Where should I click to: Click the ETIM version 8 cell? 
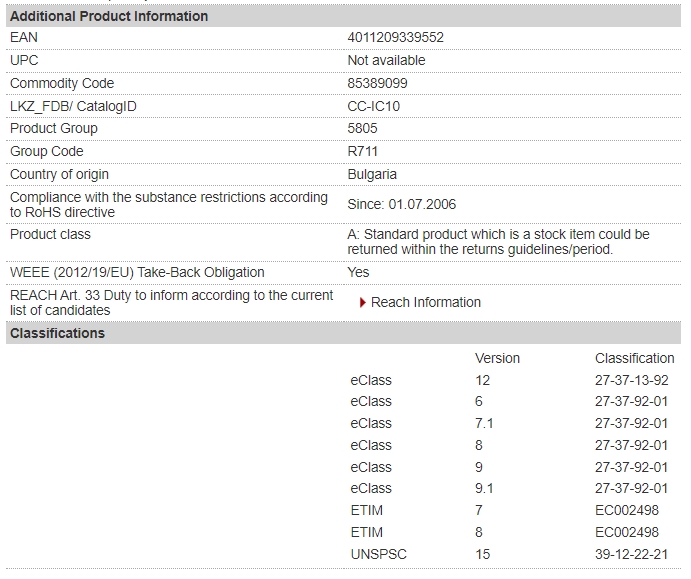pos(479,532)
